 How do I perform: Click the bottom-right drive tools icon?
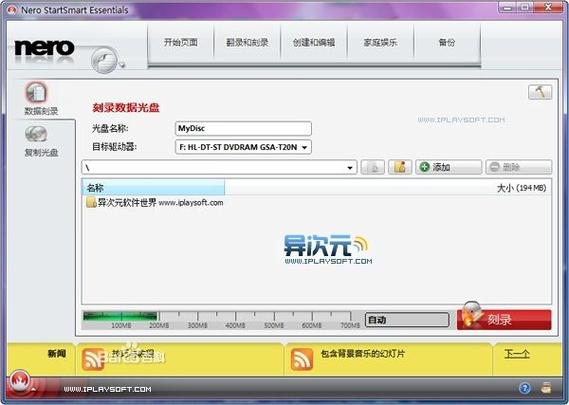point(546,388)
